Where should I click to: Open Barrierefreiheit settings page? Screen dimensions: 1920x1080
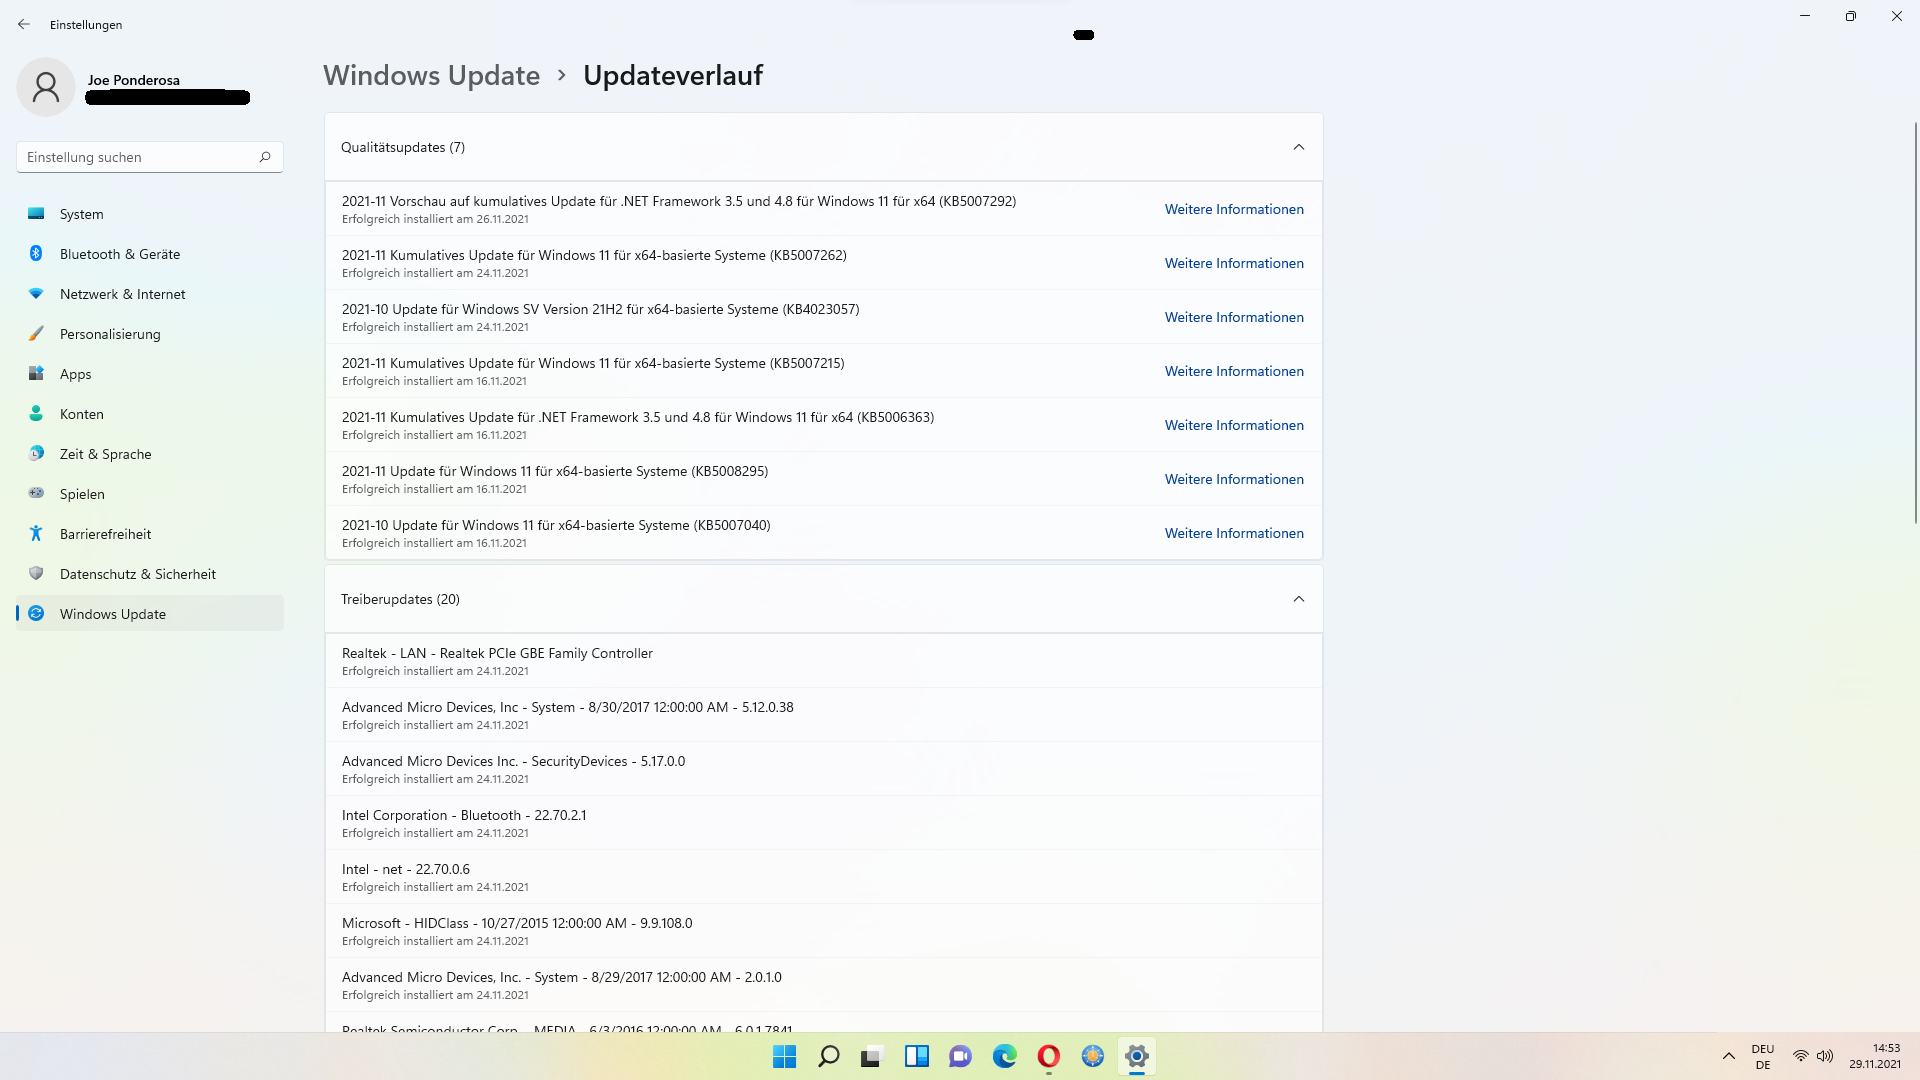click(105, 534)
